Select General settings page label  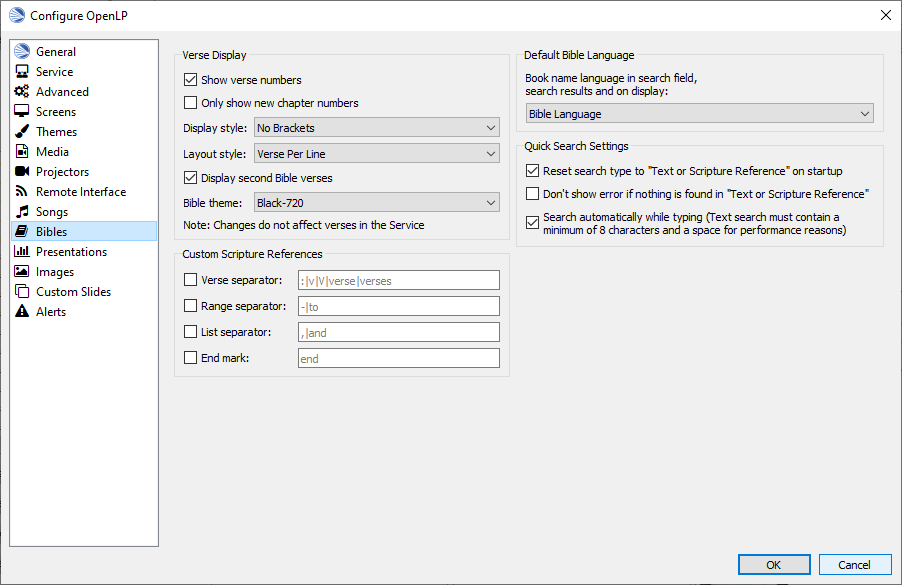click(56, 52)
